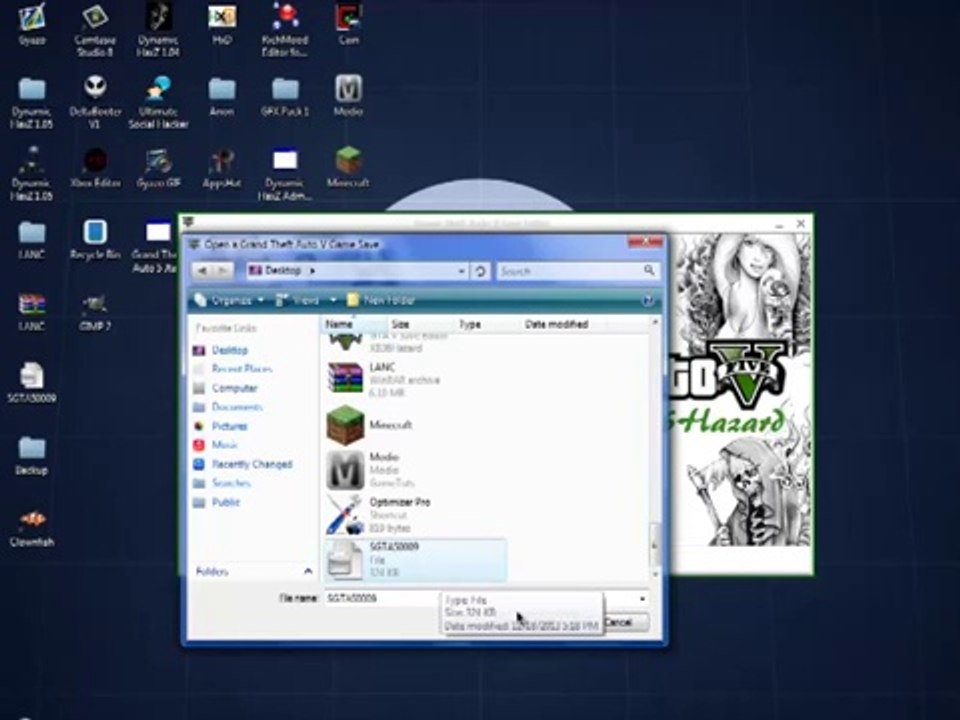Open the Gyazo GIF desktop shortcut
The image size is (960, 720).
(x=158, y=168)
